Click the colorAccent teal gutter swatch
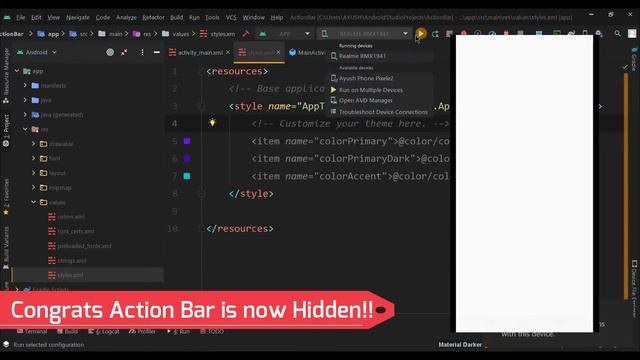640x360 pixels. (x=187, y=176)
